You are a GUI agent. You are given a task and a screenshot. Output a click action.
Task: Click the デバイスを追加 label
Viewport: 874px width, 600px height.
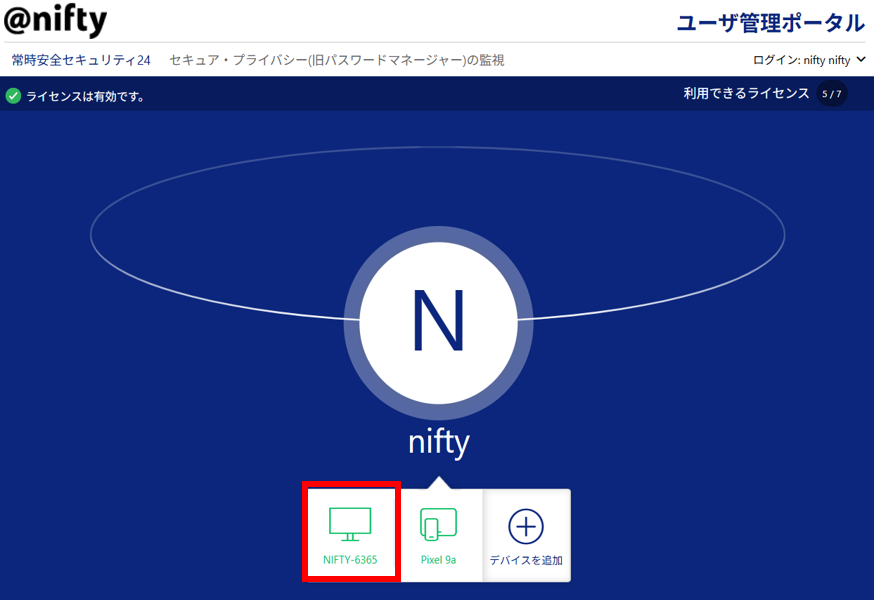526,560
